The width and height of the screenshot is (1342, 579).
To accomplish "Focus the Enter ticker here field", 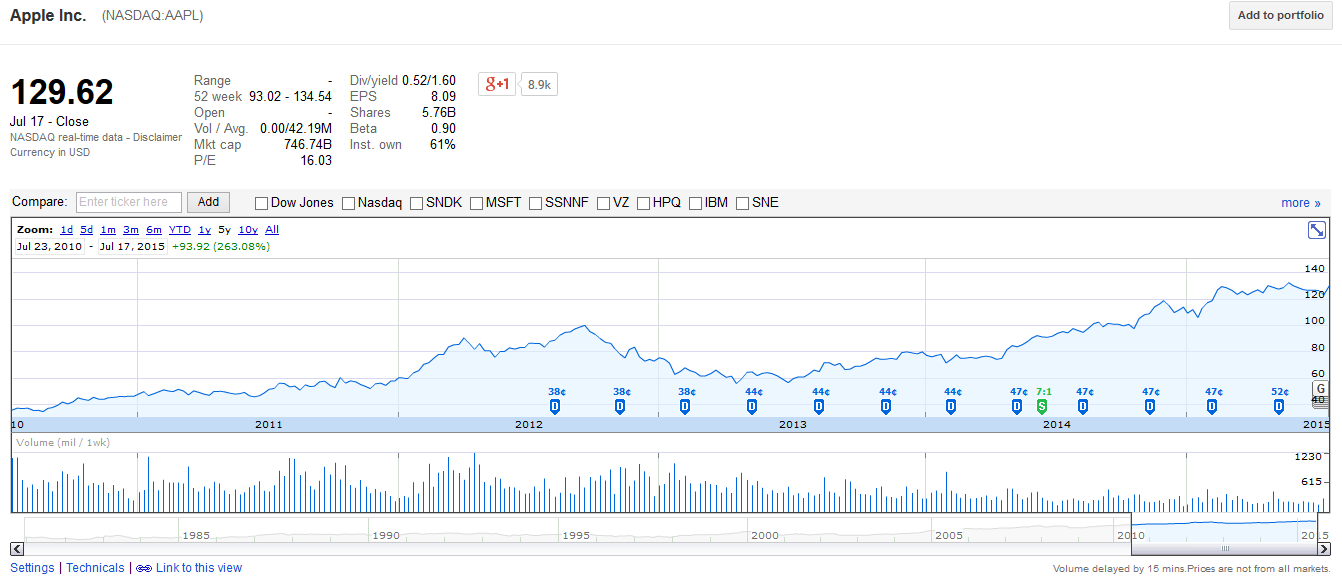I will (x=129, y=202).
